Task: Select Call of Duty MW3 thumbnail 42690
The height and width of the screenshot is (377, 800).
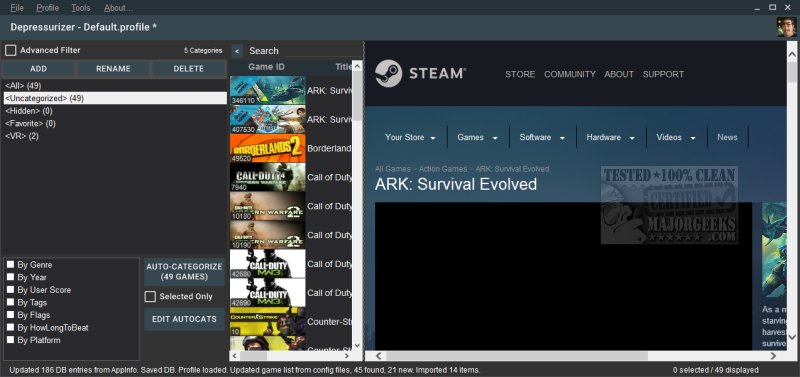Action: point(268,293)
